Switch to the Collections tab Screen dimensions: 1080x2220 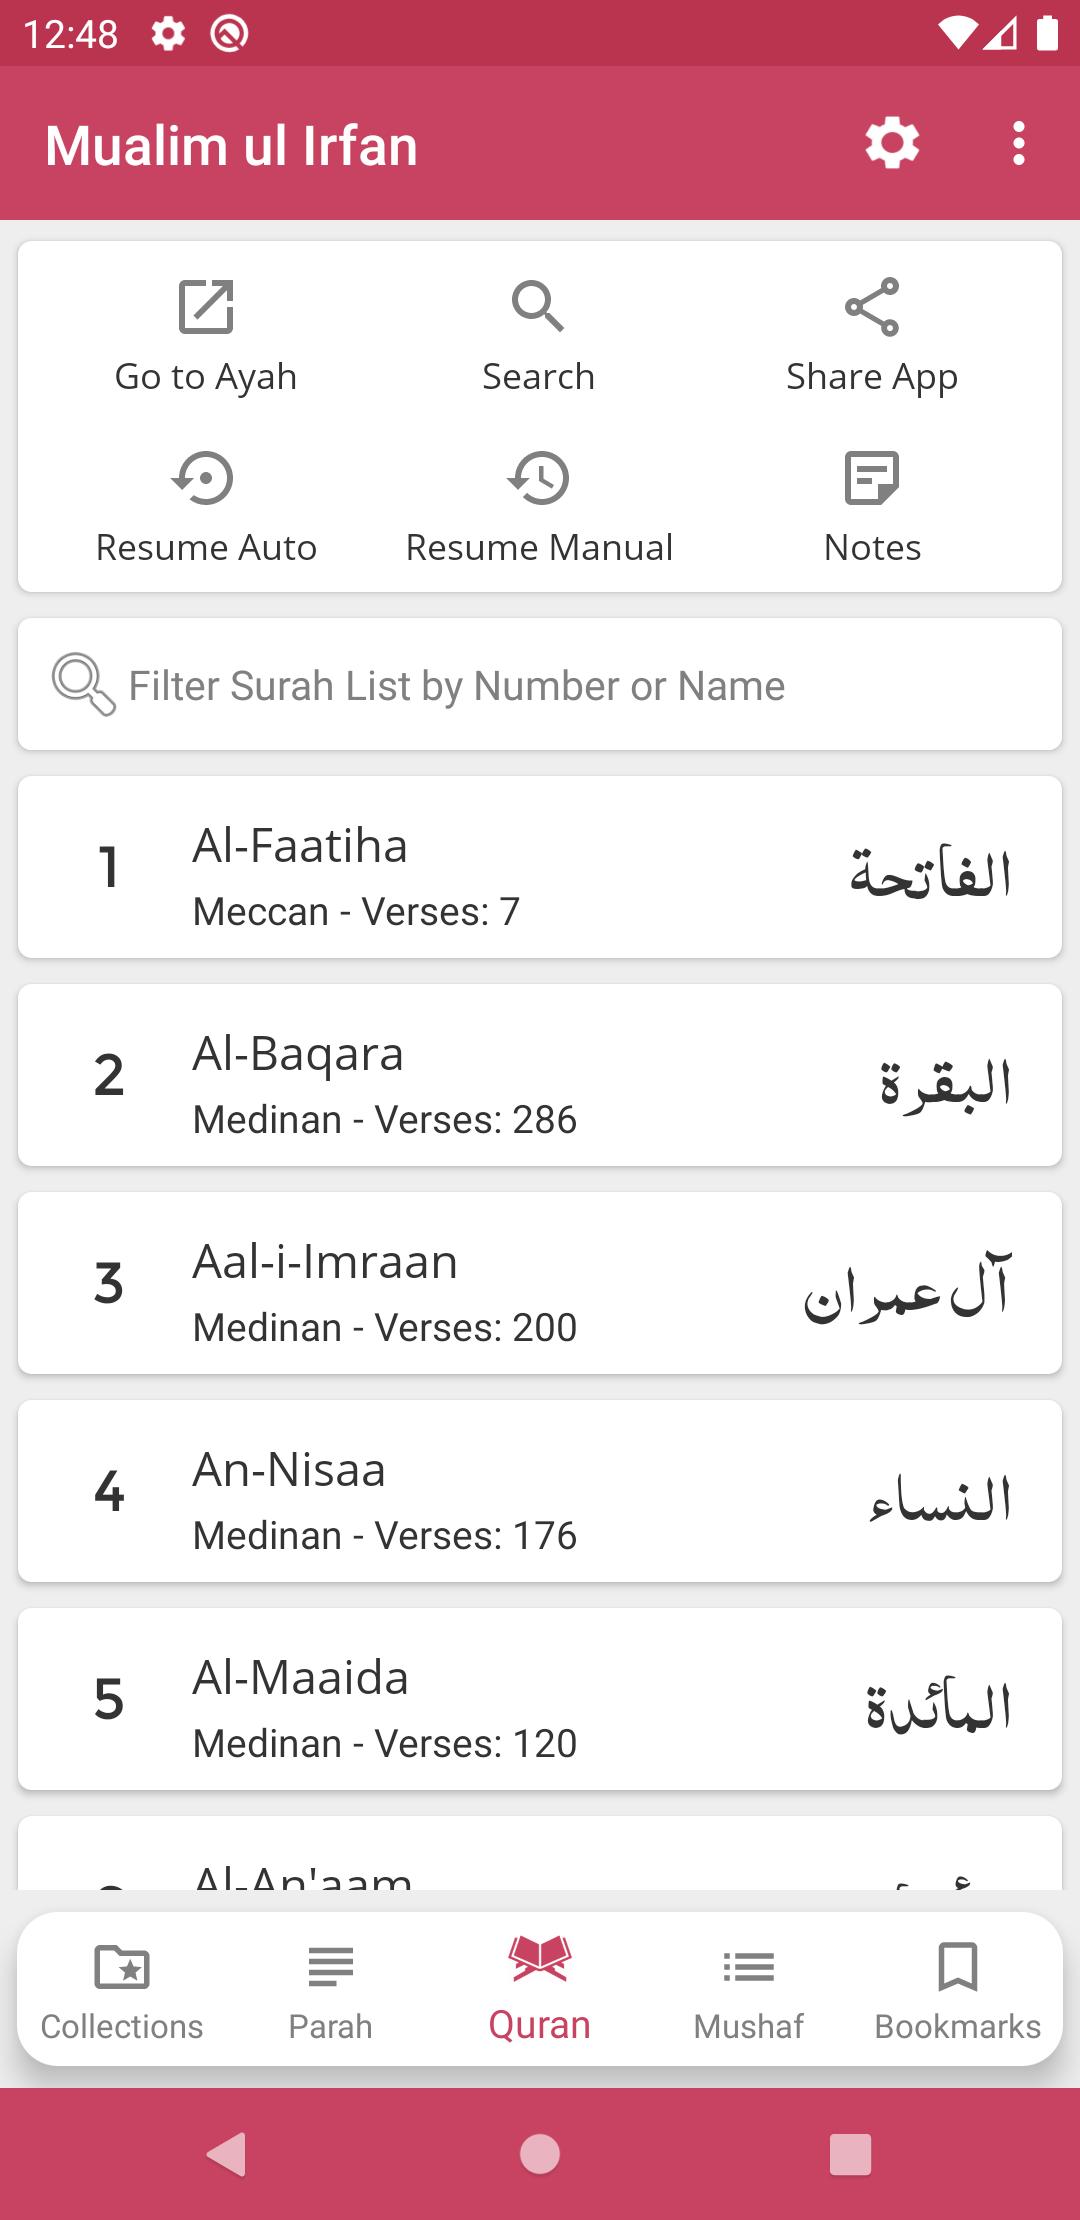(x=122, y=1990)
